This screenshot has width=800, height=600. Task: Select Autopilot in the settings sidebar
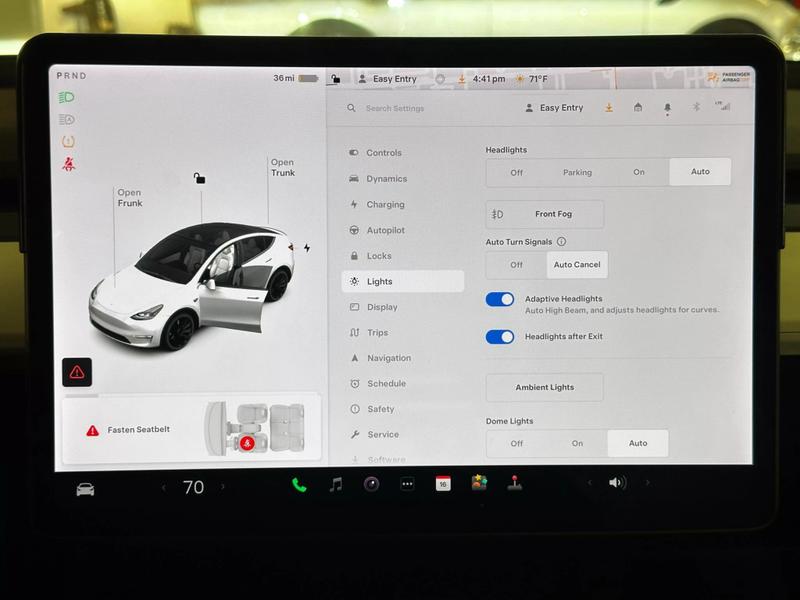tap(385, 230)
